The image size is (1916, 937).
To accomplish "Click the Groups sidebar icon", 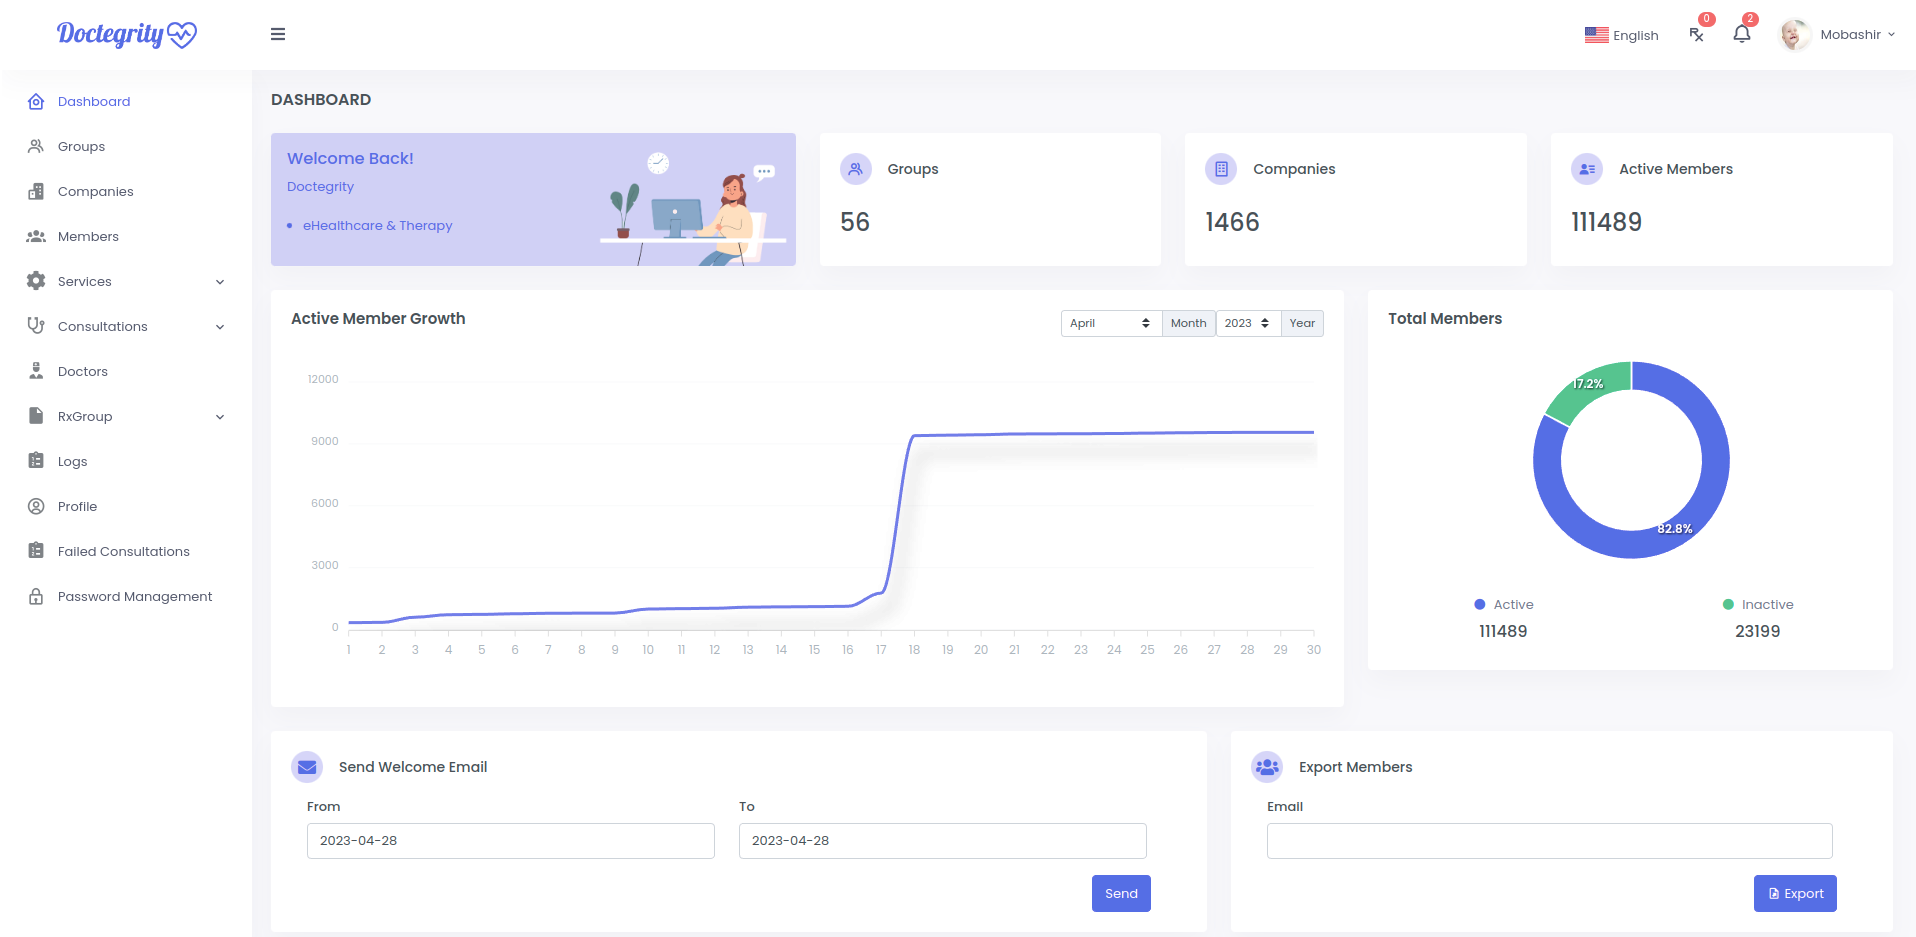I will tap(36, 146).
